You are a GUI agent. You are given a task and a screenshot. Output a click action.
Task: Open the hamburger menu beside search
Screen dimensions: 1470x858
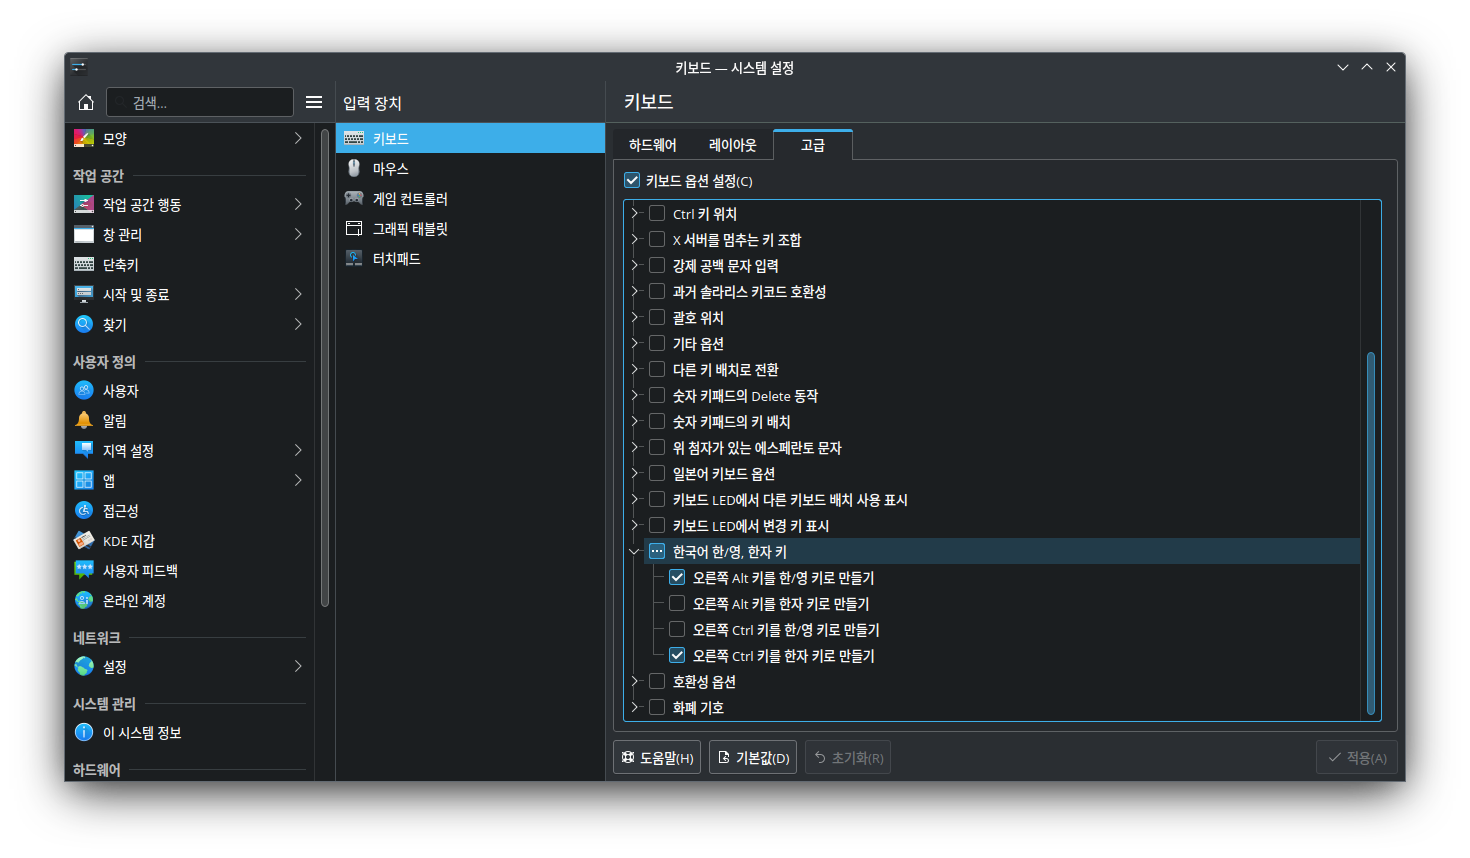click(x=314, y=102)
